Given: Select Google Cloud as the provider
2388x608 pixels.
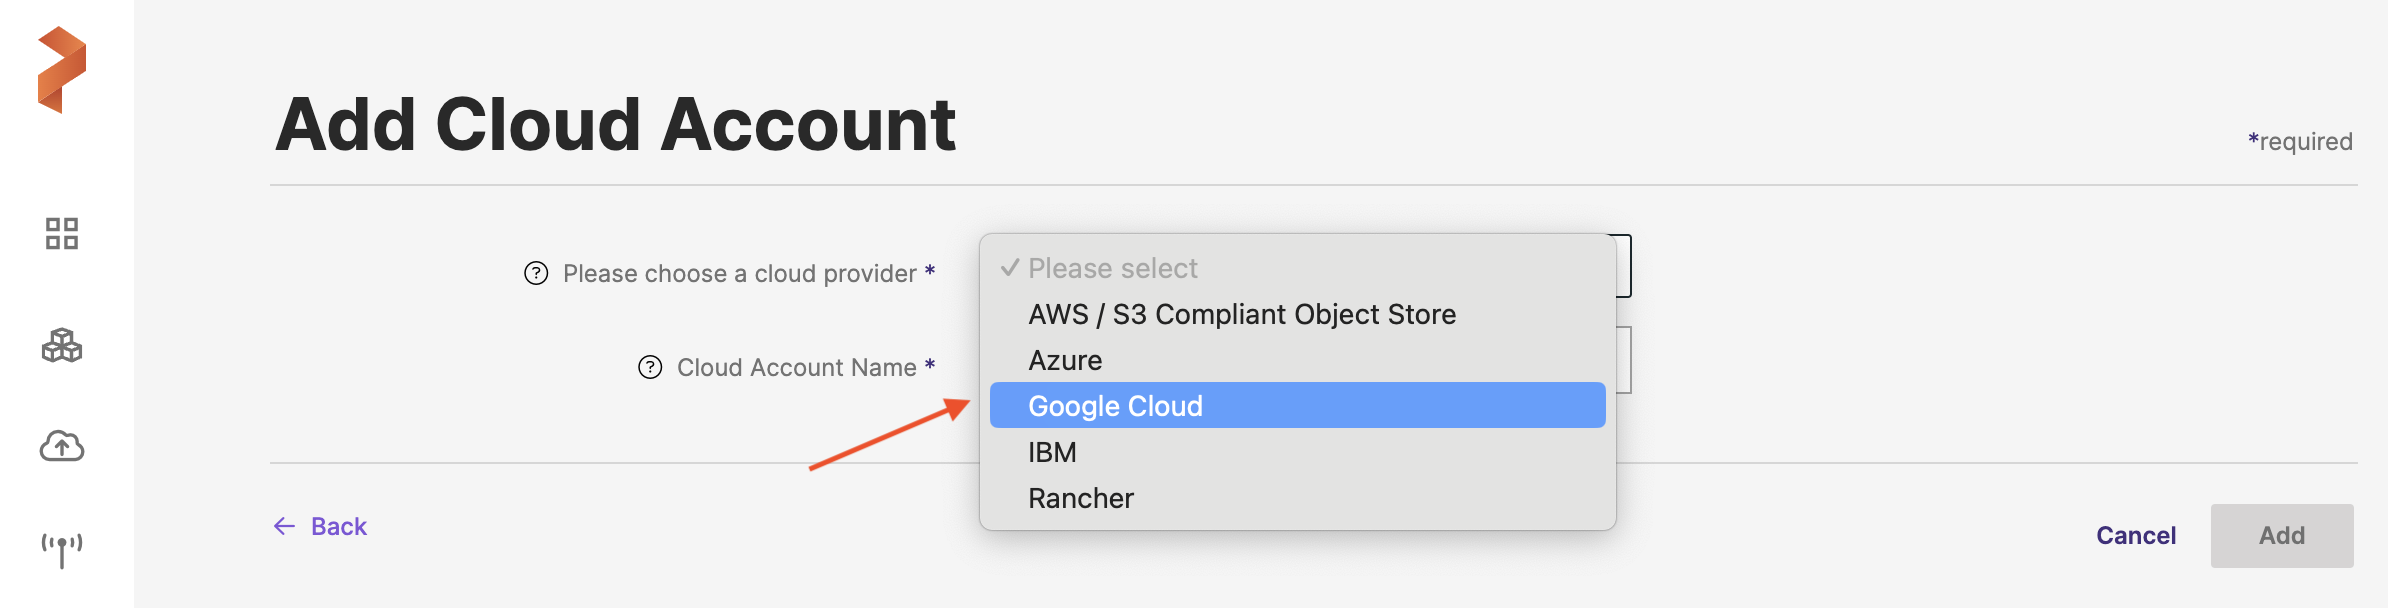Looking at the screenshot, I should click(1115, 406).
